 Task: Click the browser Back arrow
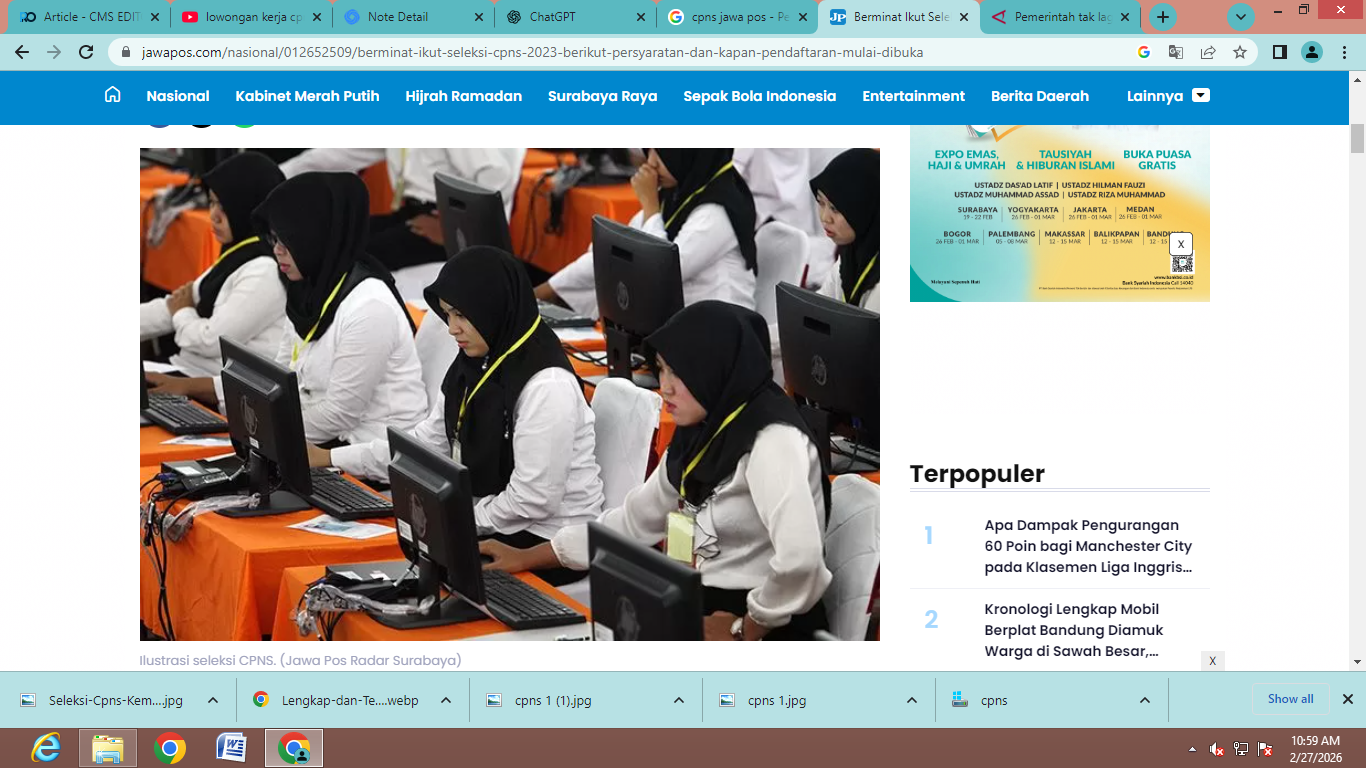pyautogui.click(x=22, y=52)
